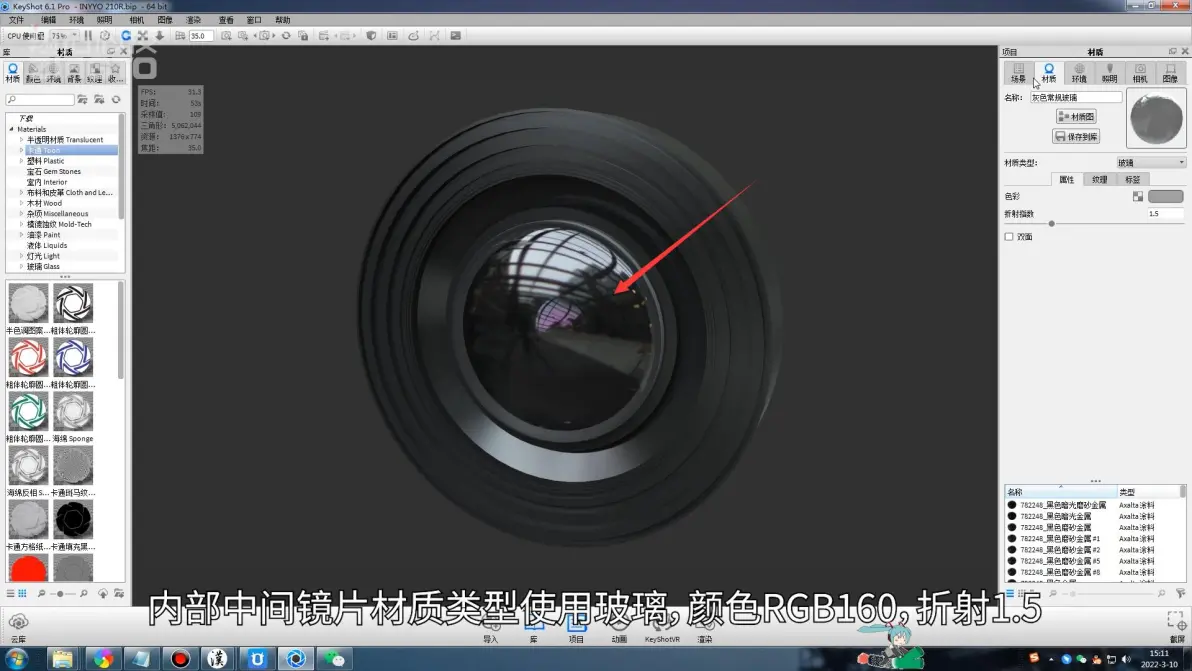Expand the 玻璃 Glass folder
This screenshot has height=671, width=1192.
21,267
